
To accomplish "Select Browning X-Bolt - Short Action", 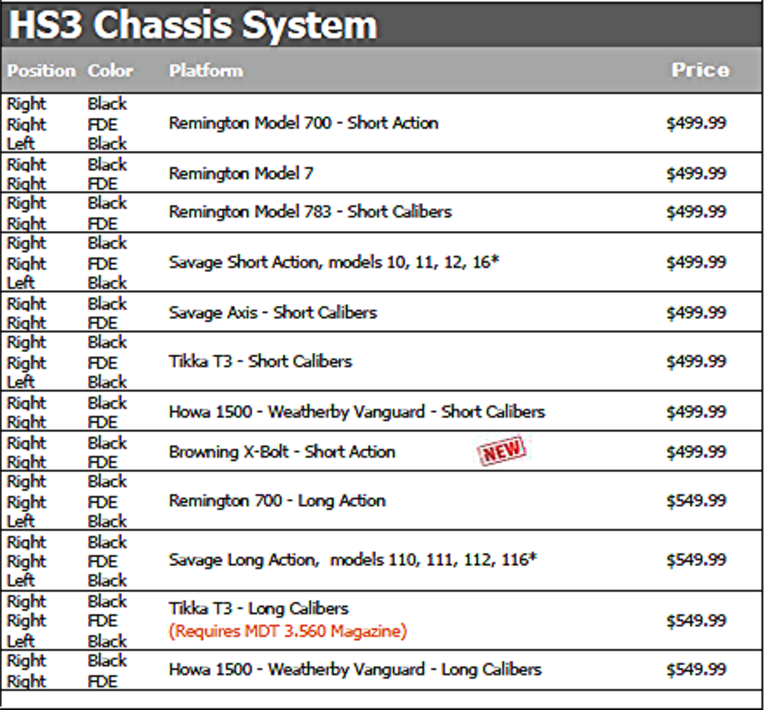I will pyautogui.click(x=282, y=452).
